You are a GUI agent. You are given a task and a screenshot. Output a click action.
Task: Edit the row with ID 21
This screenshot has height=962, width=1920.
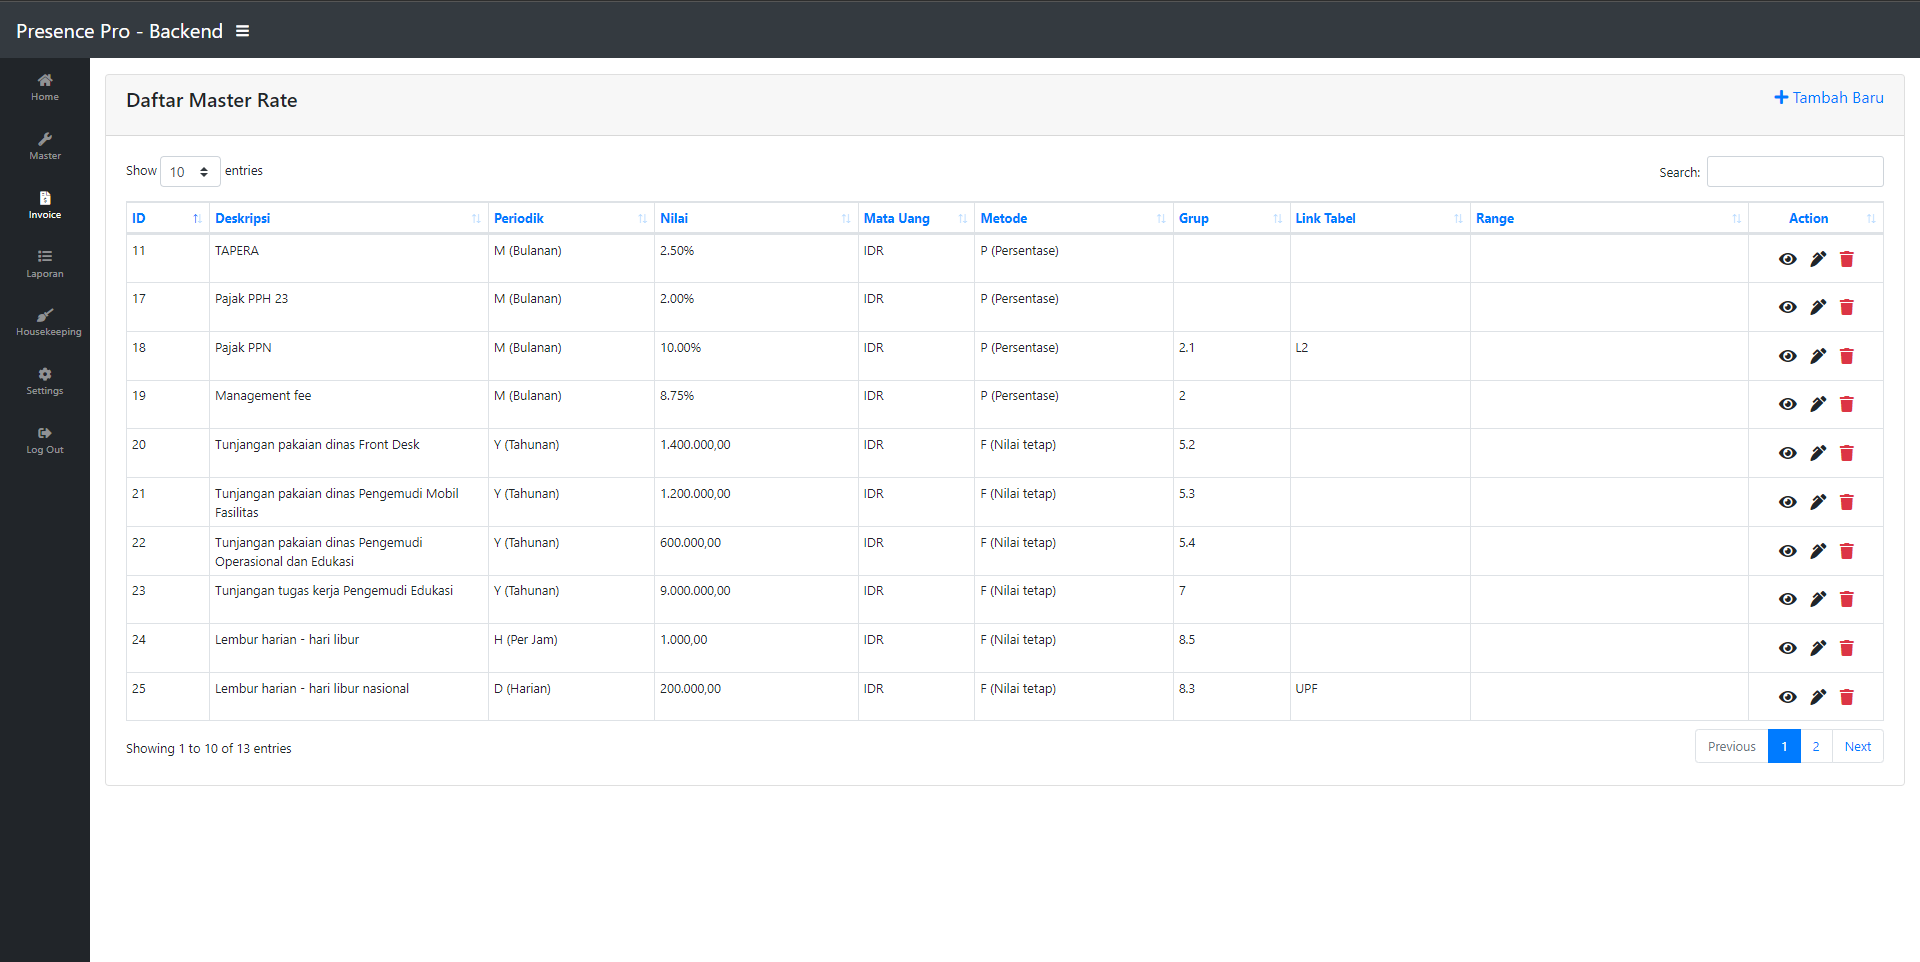(1818, 502)
